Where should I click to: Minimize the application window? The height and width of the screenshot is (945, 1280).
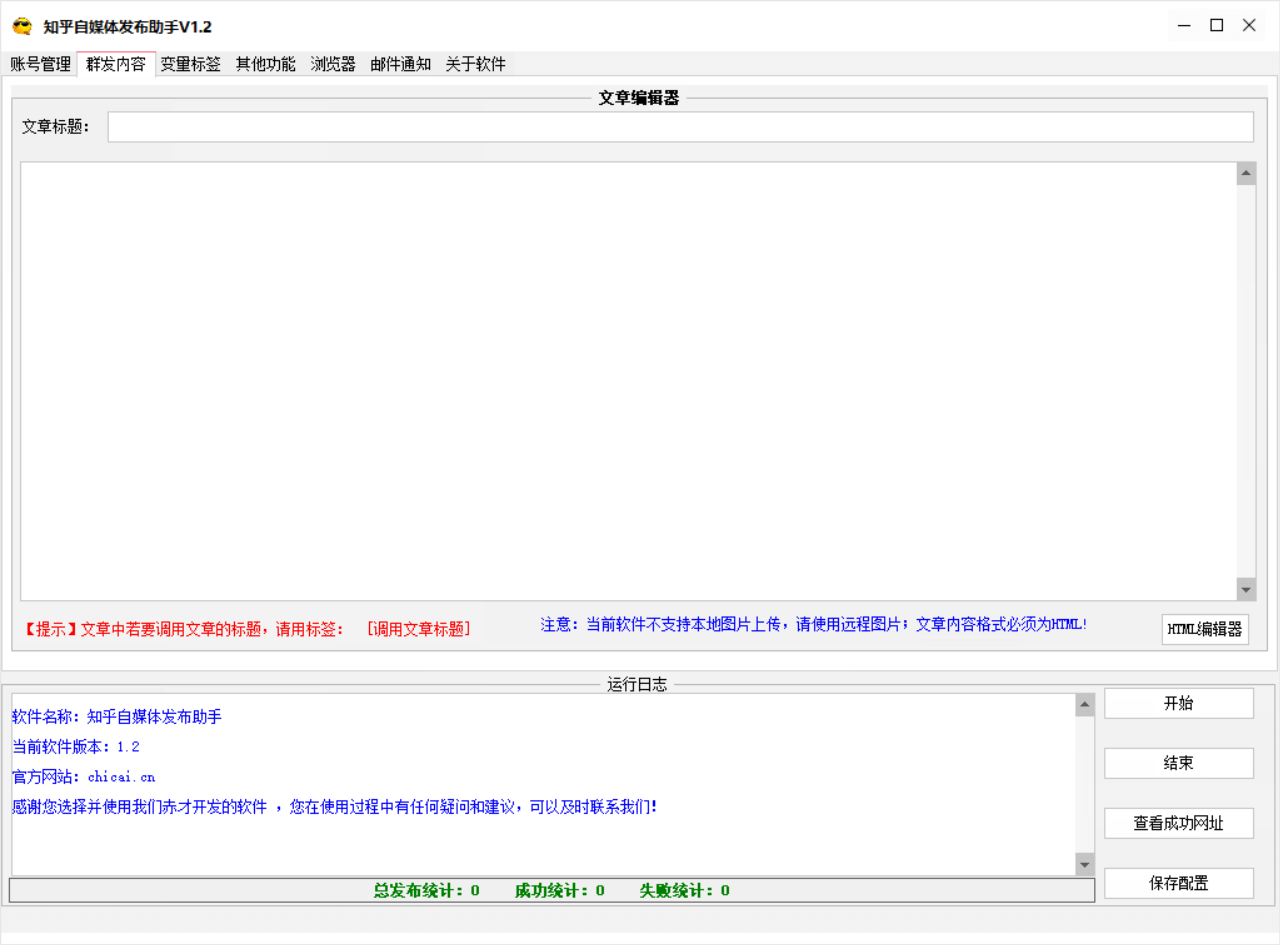1184,26
